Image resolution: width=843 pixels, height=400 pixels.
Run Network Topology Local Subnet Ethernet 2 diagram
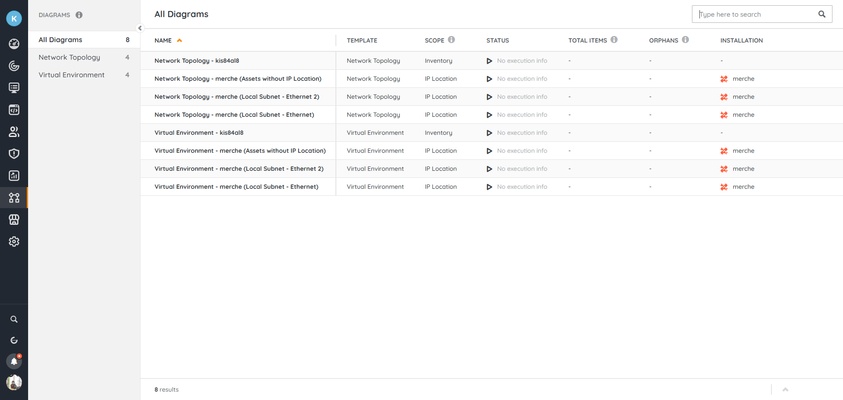(x=489, y=97)
